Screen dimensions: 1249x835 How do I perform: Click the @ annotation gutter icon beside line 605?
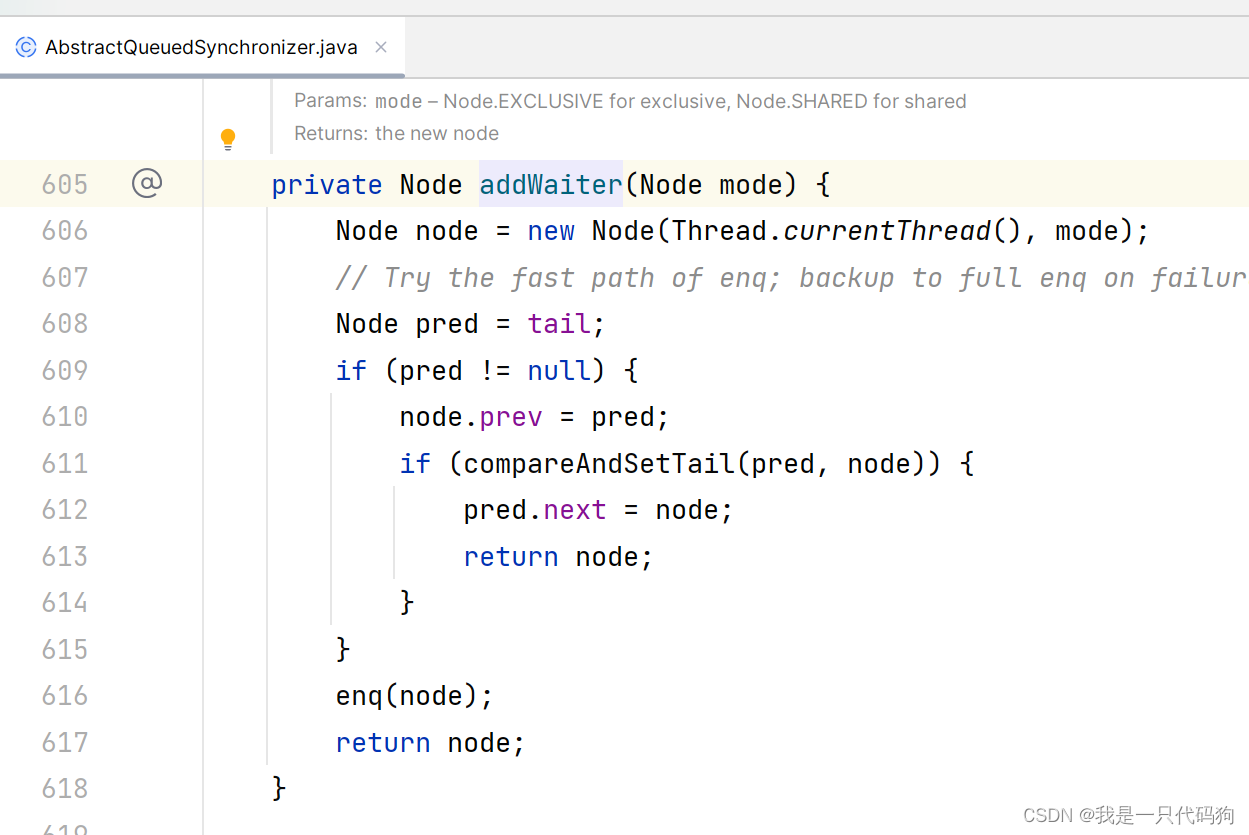click(148, 183)
